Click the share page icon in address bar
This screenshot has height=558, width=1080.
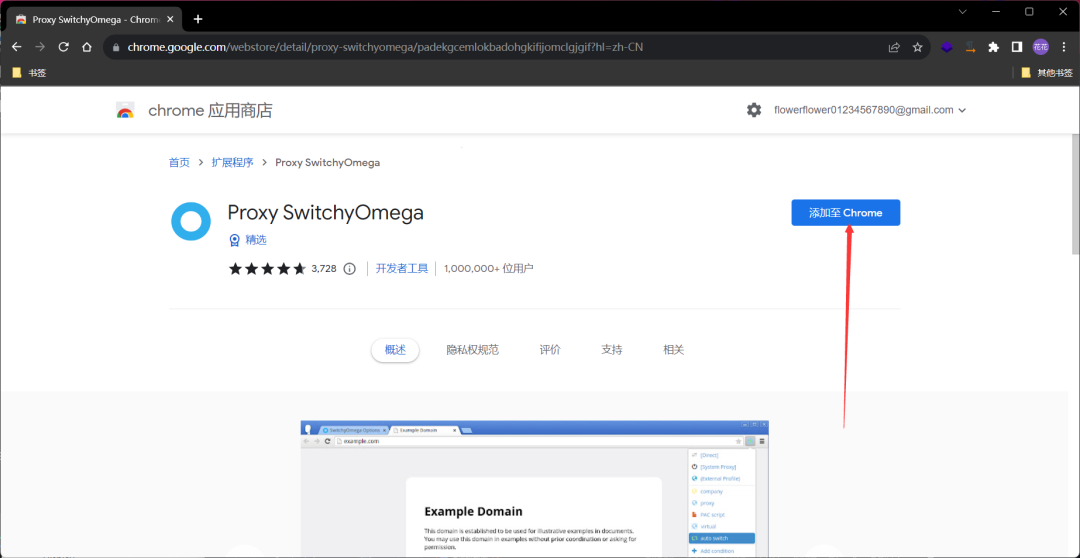[x=894, y=47]
